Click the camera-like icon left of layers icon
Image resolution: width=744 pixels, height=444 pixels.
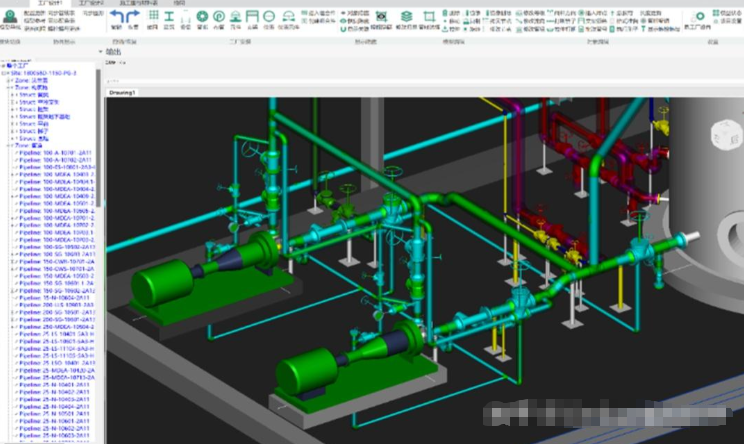[382, 16]
